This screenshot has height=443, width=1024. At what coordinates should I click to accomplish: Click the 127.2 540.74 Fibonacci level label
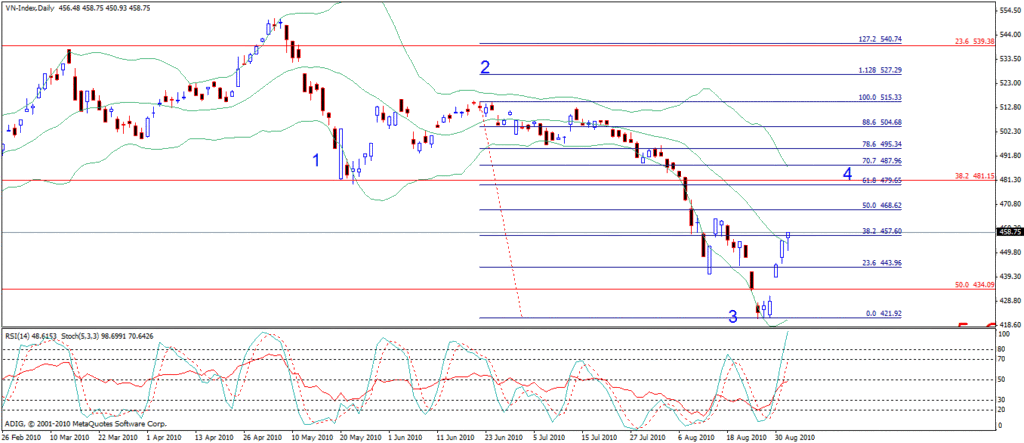coord(880,39)
